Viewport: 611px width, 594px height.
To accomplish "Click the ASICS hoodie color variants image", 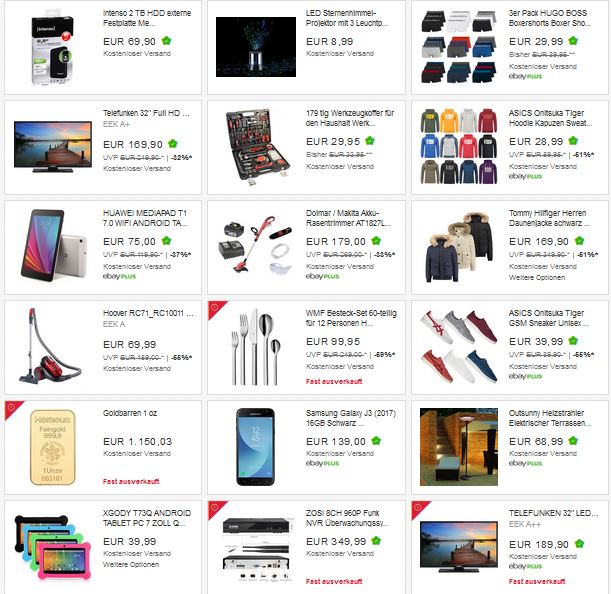I will tap(459, 146).
